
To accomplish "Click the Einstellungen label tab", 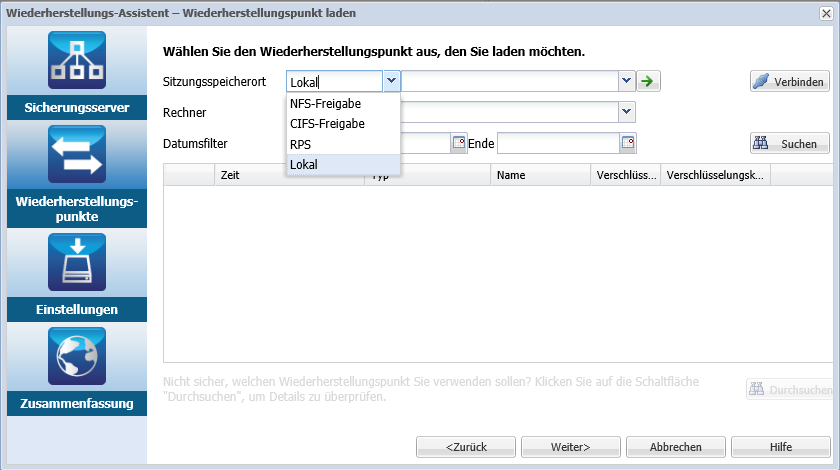I will click(77, 309).
